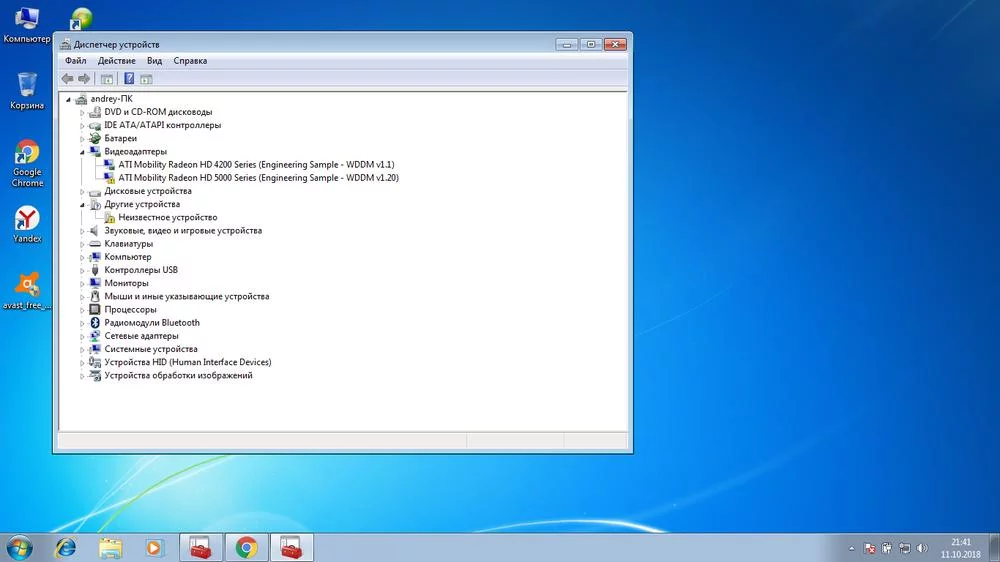Screen dimensions: 1000x562
Task: Click the Неизвестное устройство warning icon
Action: 109,218
